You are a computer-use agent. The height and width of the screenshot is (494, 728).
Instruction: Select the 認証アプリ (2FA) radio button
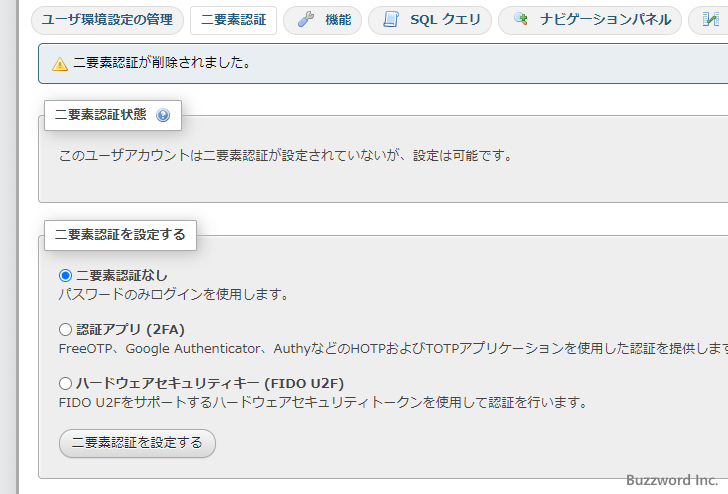point(66,329)
